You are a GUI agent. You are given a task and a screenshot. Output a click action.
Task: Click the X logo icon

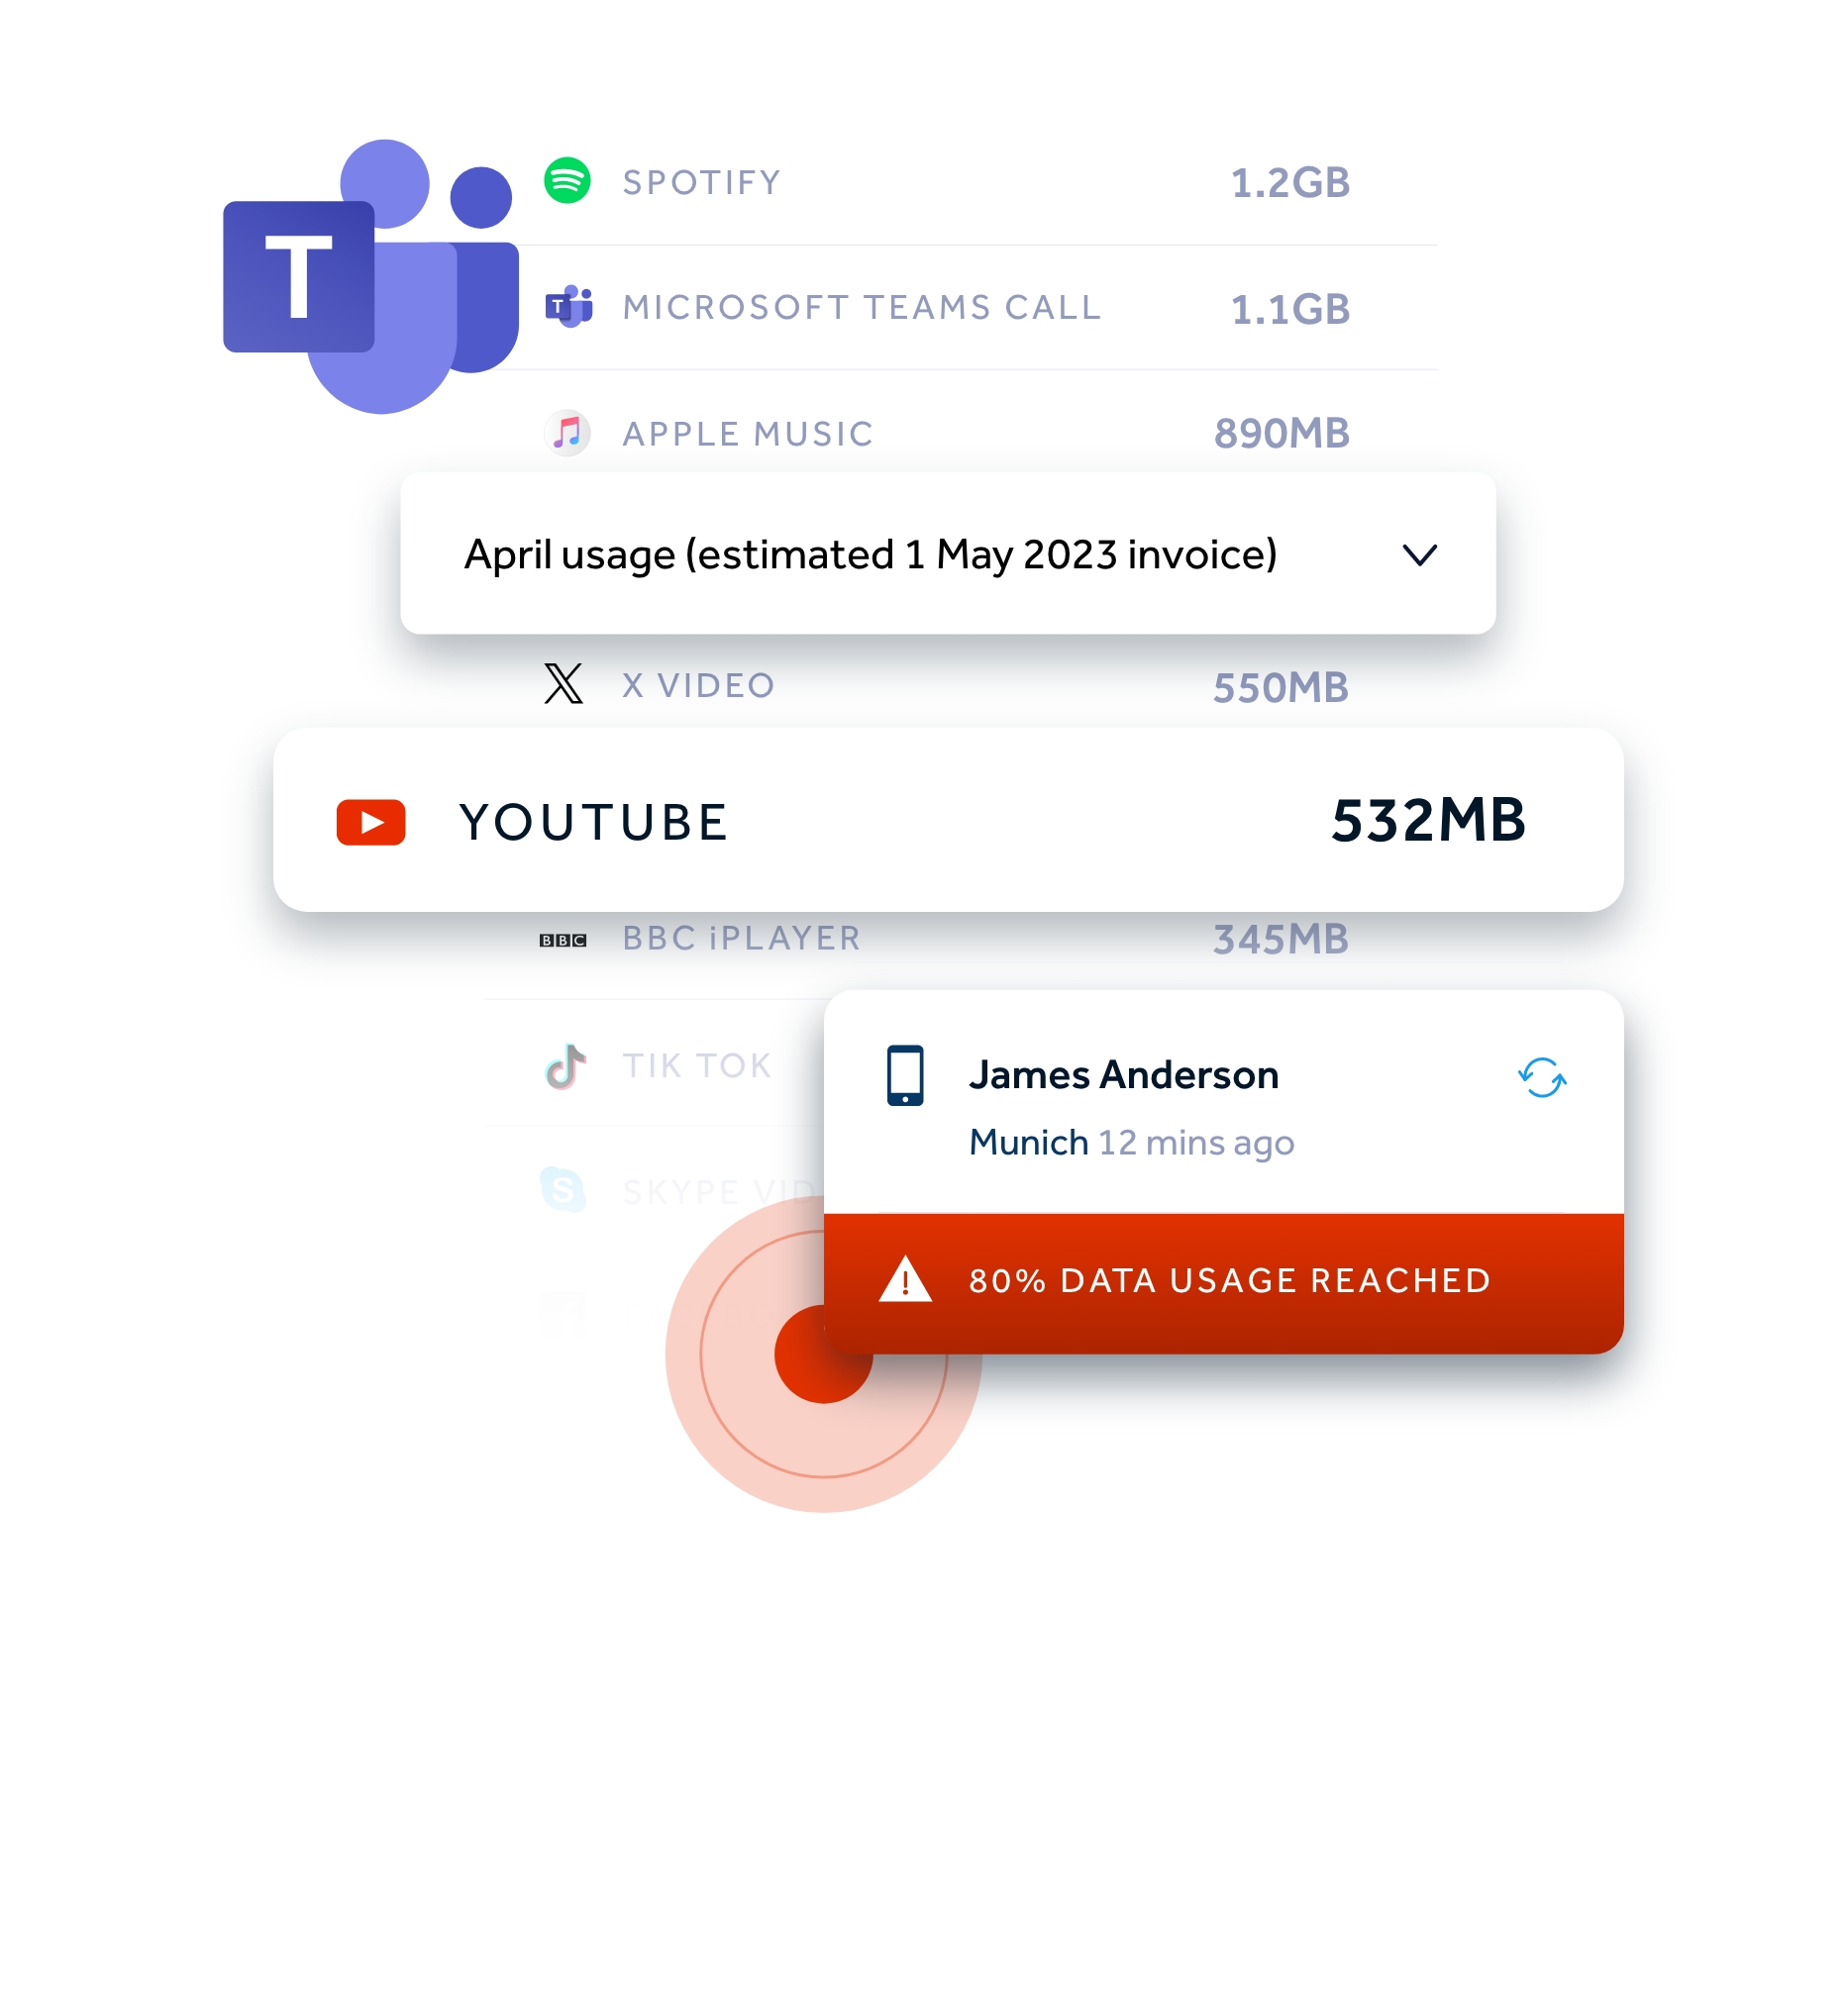[563, 684]
